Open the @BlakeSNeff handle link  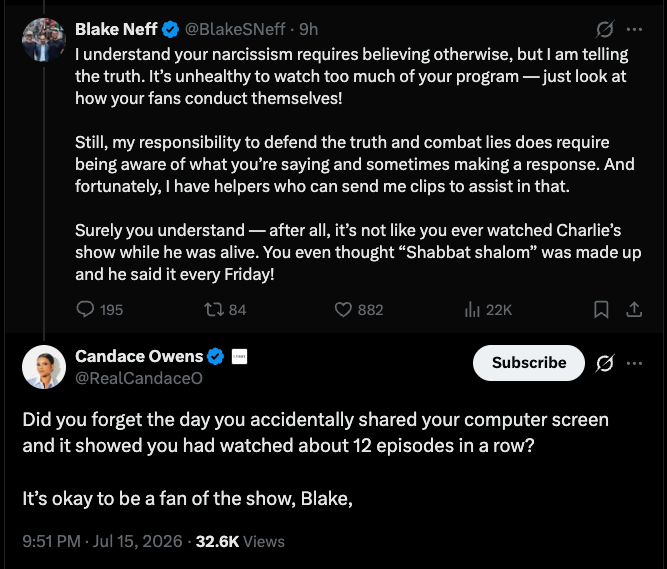coord(235,29)
